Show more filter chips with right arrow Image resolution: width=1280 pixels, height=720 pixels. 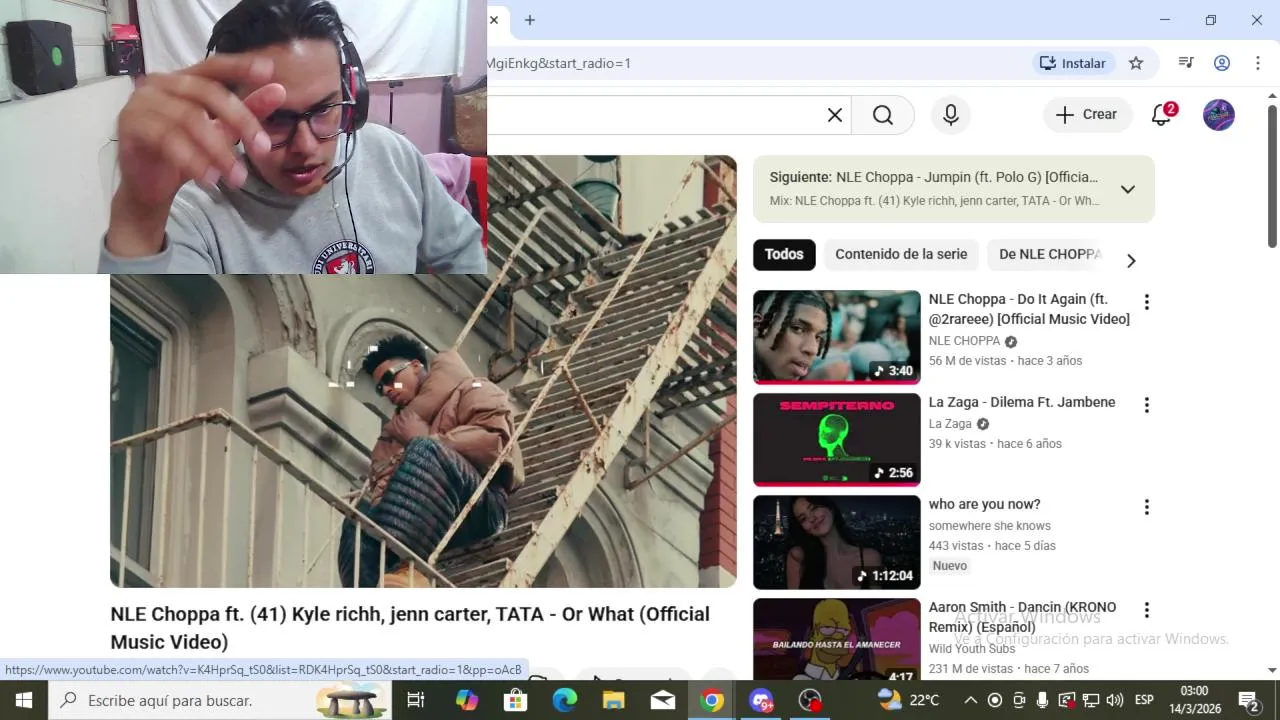[x=1131, y=260]
